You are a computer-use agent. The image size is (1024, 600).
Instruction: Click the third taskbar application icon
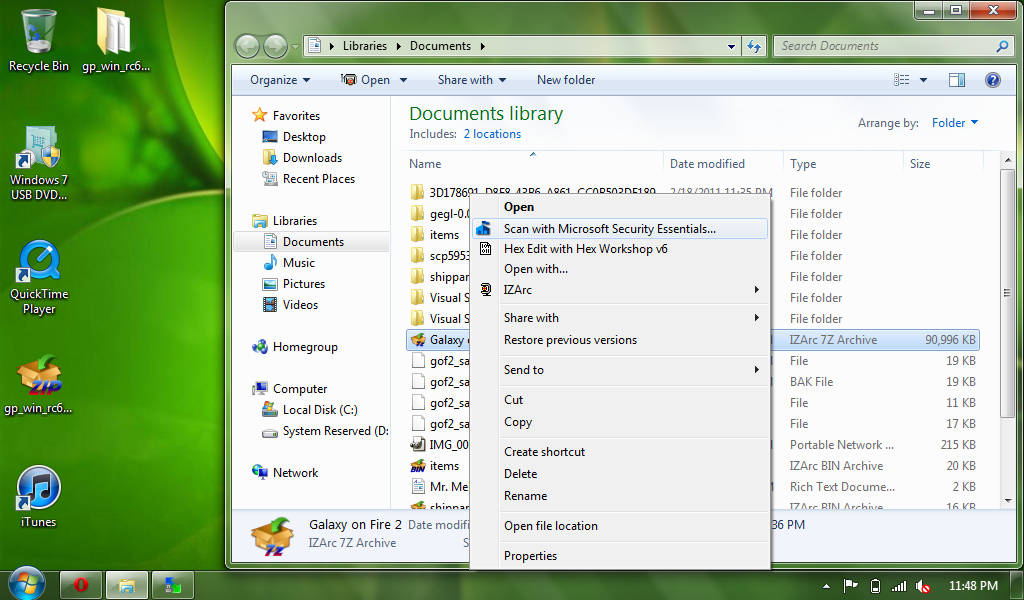[173, 584]
